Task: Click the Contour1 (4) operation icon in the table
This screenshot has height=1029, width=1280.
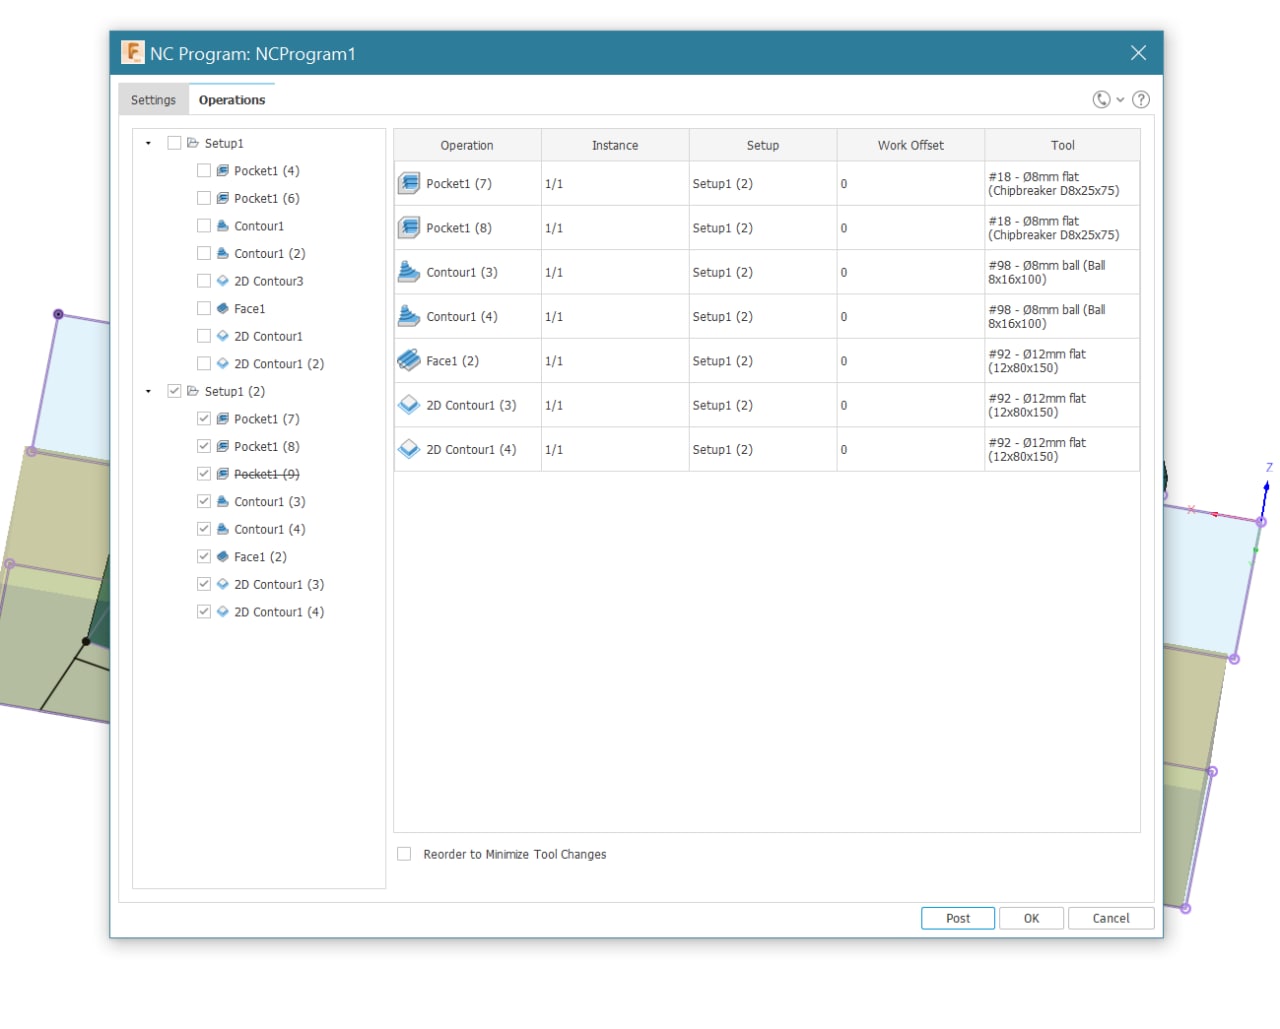Action: pos(409,316)
